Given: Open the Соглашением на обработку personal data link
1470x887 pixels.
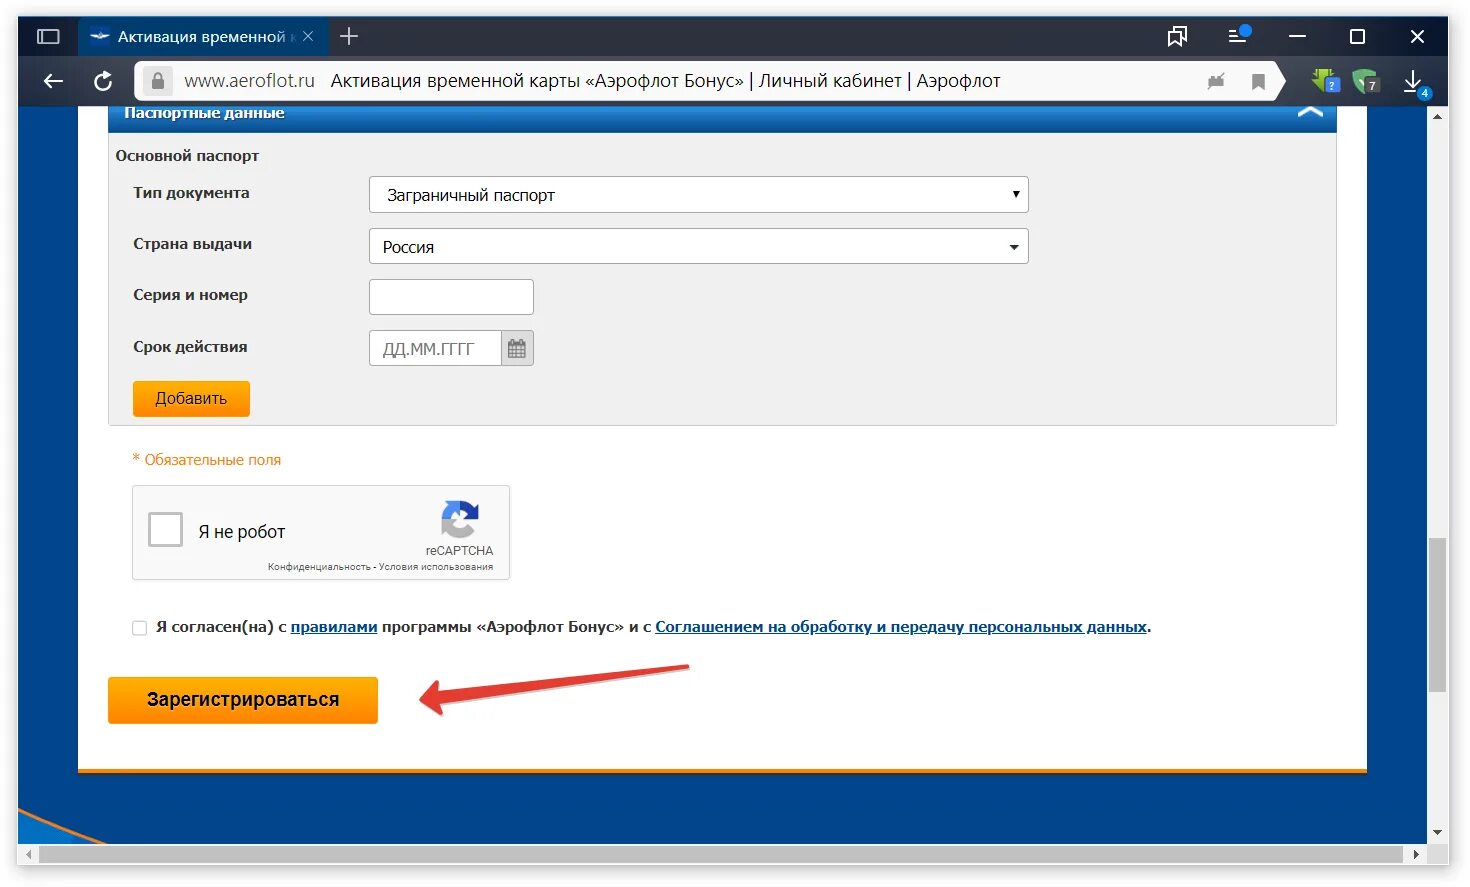Looking at the screenshot, I should click(901, 627).
